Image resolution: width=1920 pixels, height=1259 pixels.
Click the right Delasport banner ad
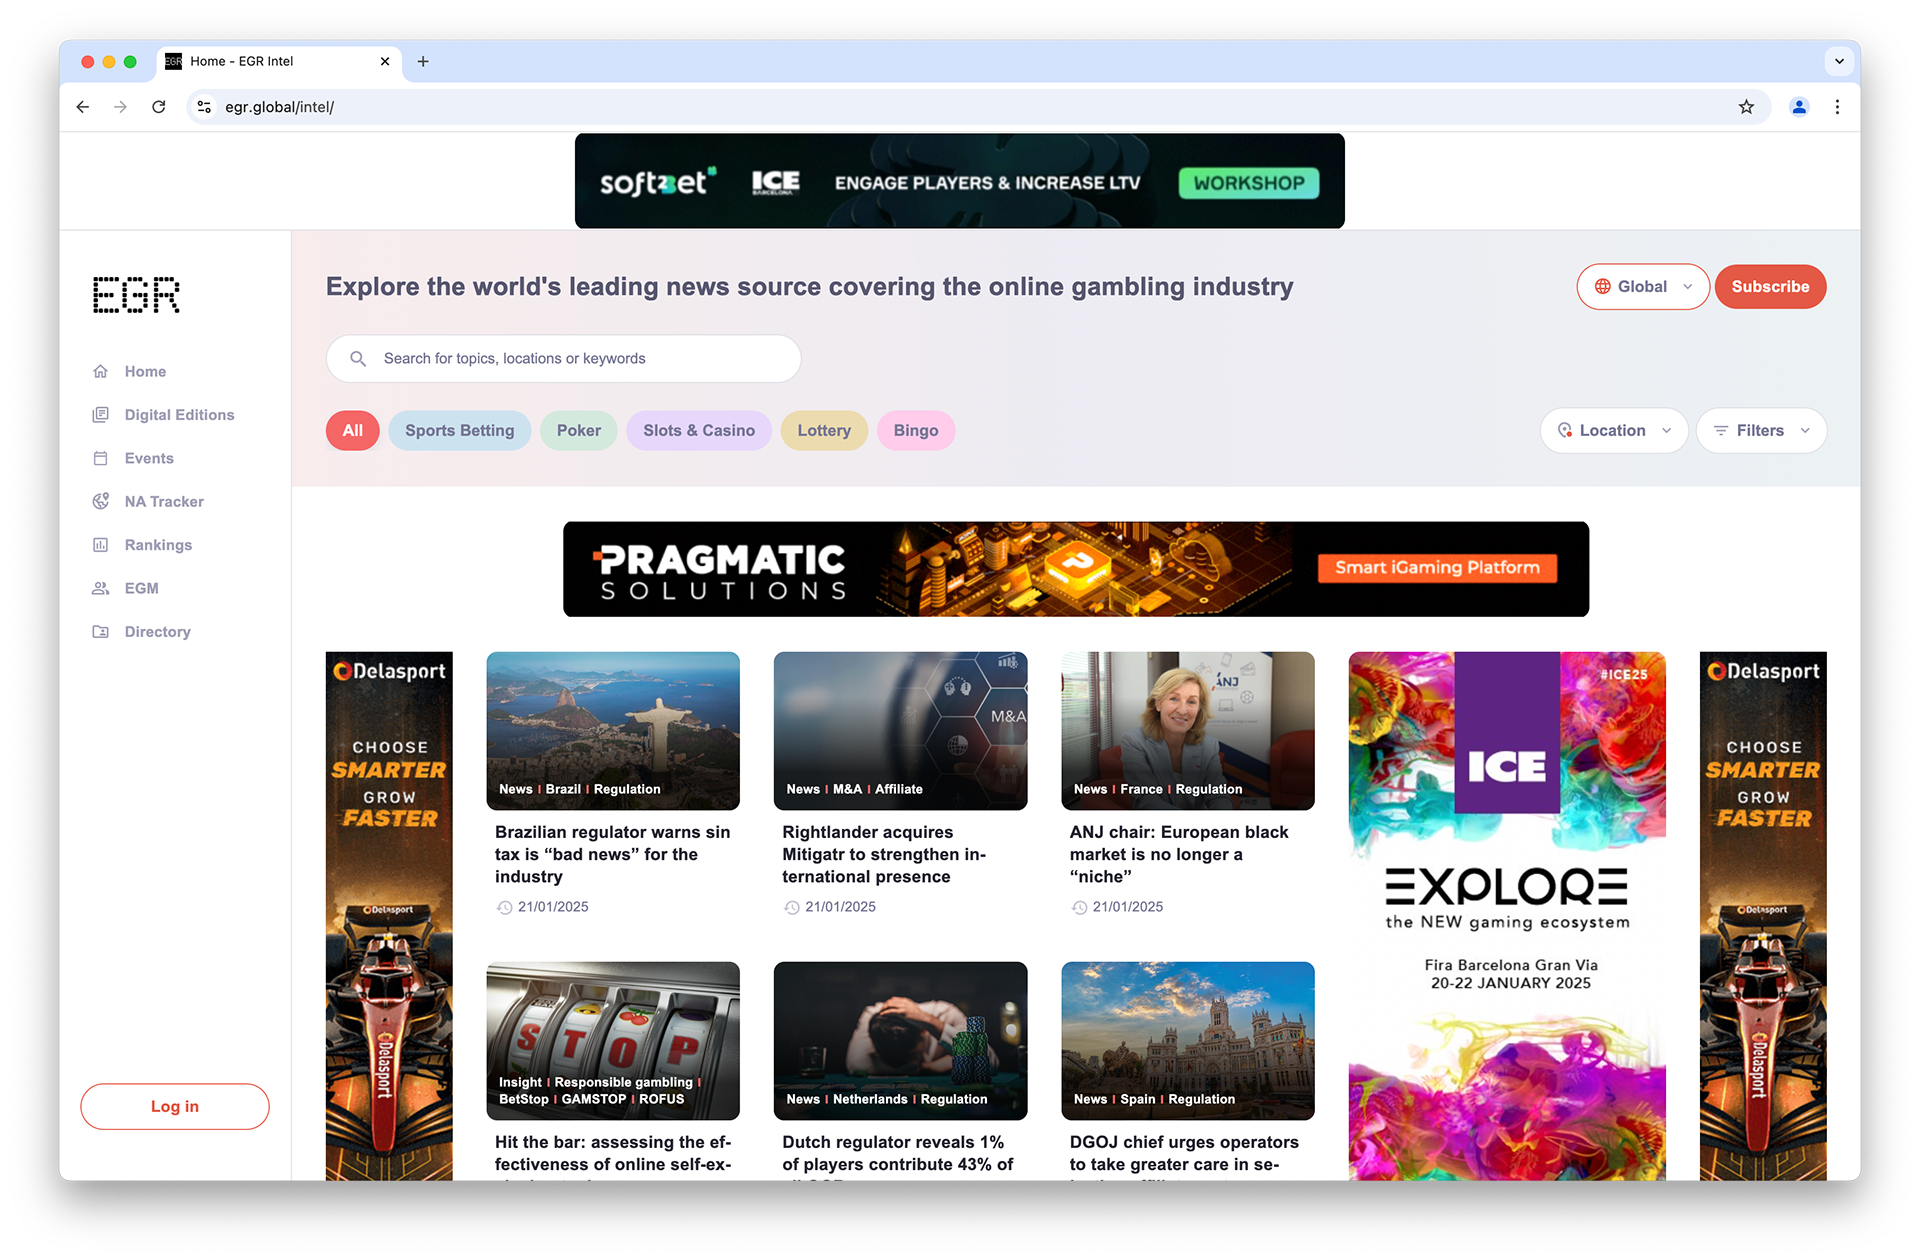coord(1763,915)
